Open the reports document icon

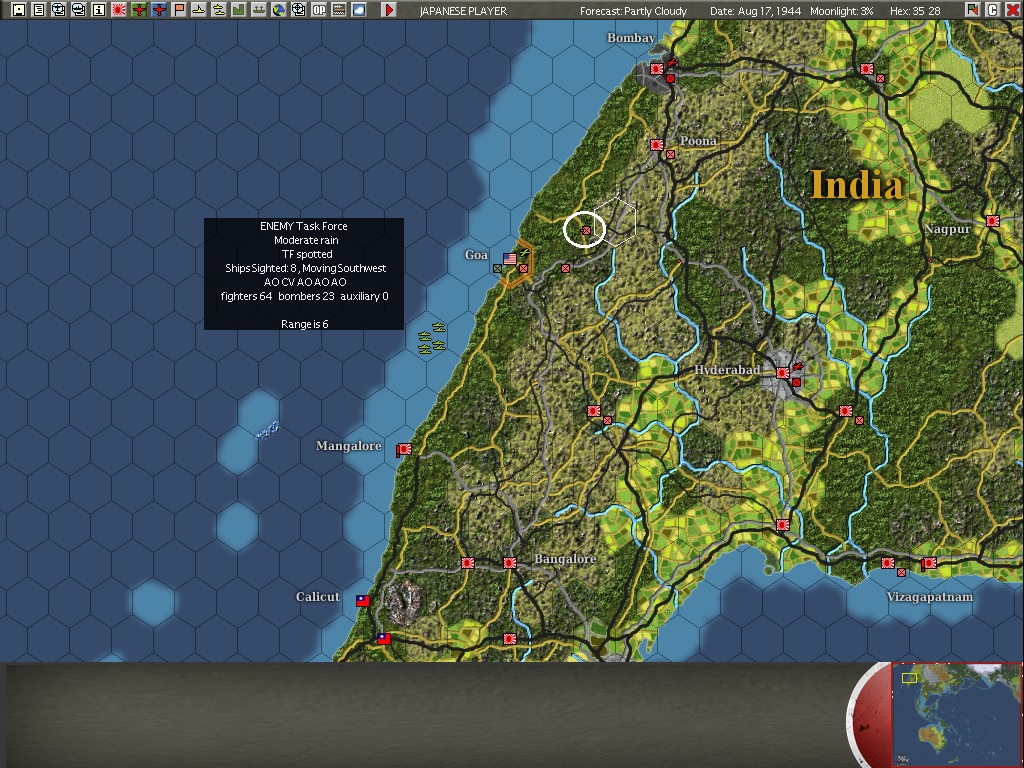point(39,10)
